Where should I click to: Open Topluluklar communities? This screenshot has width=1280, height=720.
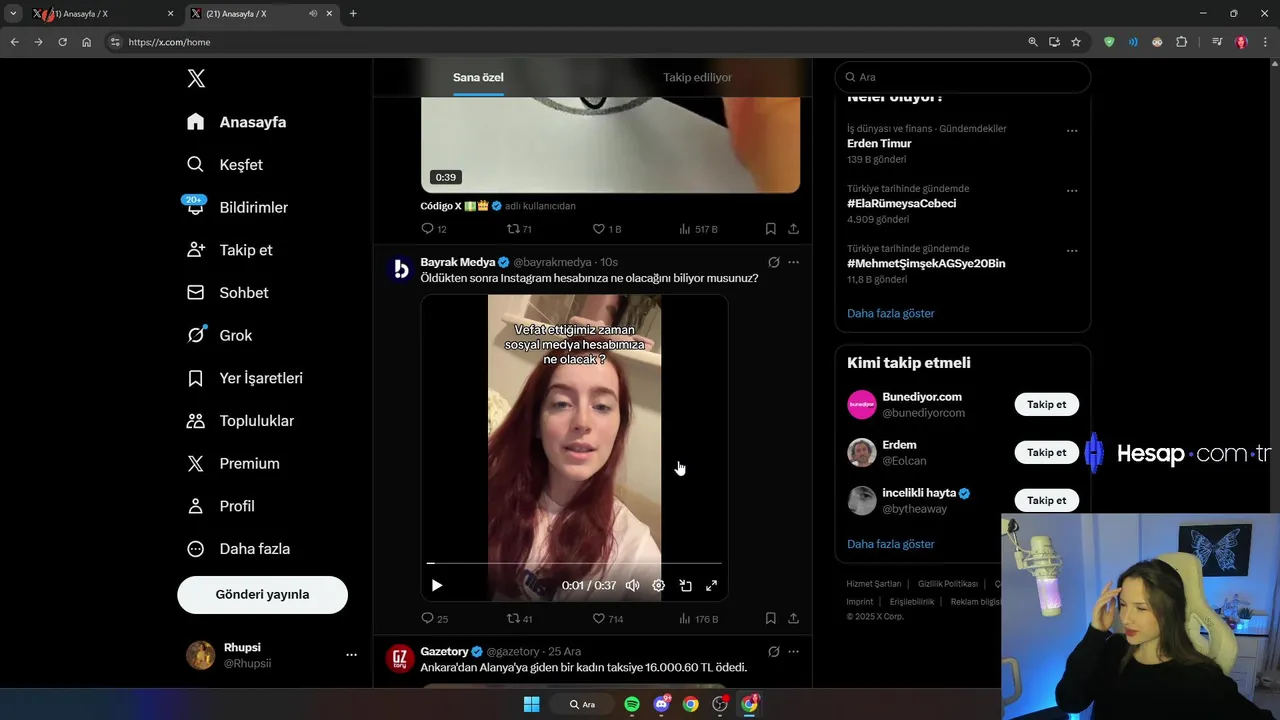point(241,421)
